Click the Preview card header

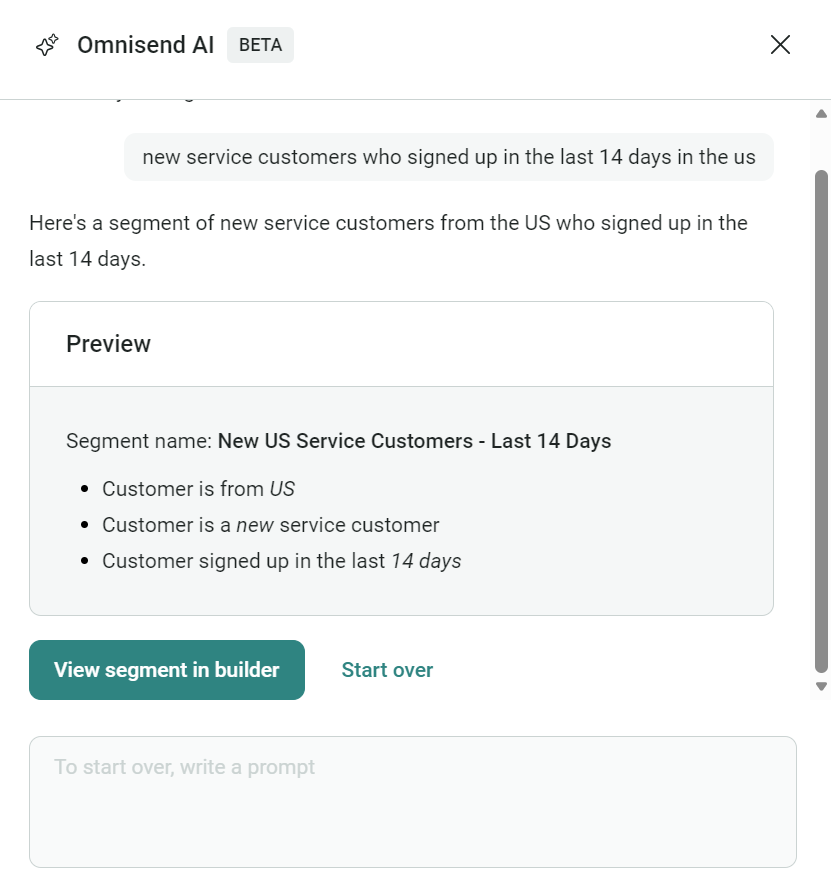click(108, 343)
